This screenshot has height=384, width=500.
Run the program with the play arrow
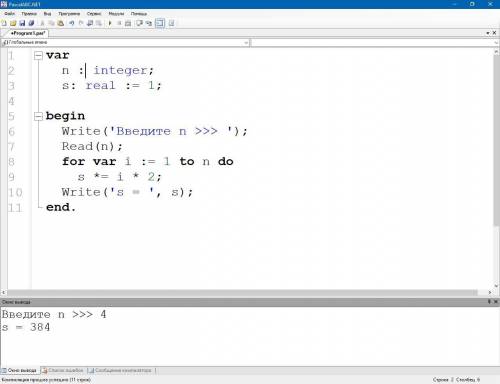pos(110,23)
